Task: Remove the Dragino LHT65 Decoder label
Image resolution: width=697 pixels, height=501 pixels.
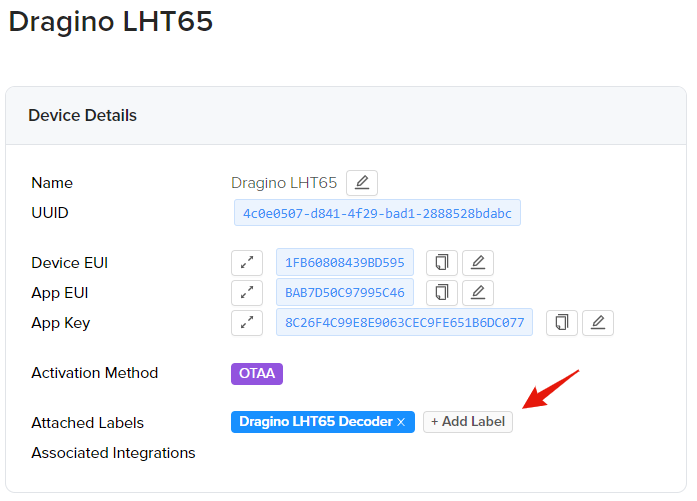Action: tap(401, 423)
